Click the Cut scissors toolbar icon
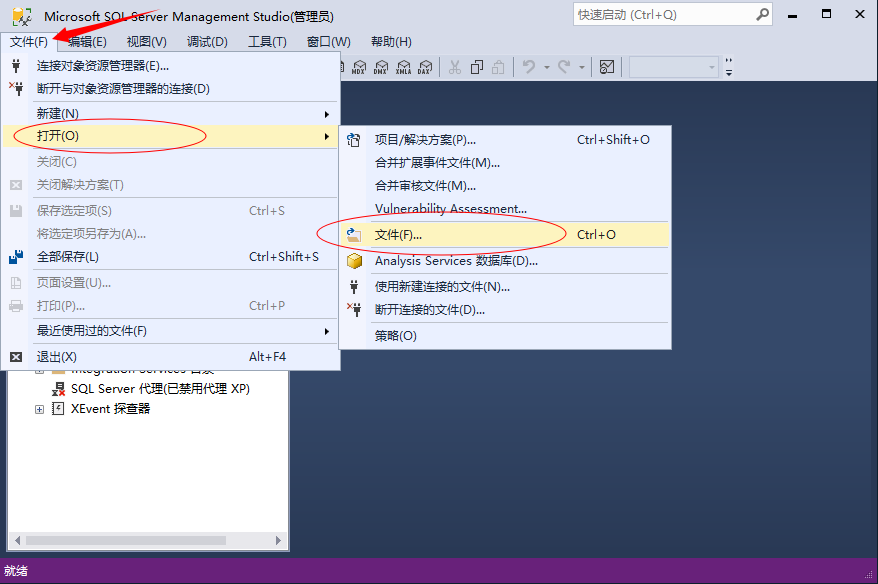The width and height of the screenshot is (878, 584). (x=455, y=67)
